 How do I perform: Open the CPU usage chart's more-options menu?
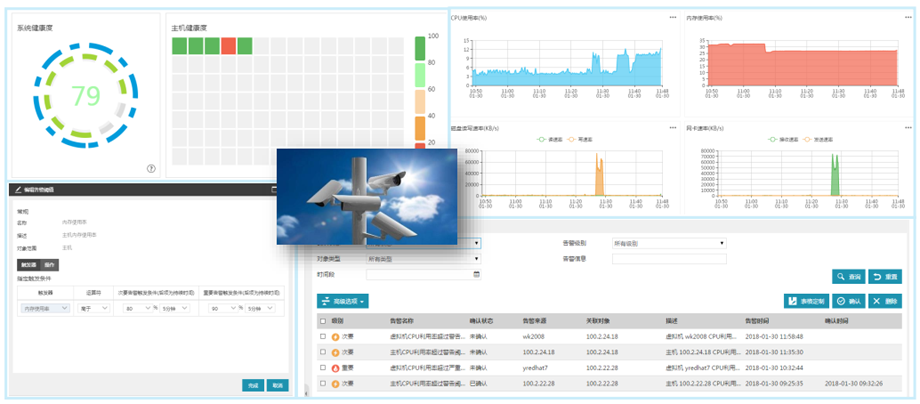click(x=673, y=18)
